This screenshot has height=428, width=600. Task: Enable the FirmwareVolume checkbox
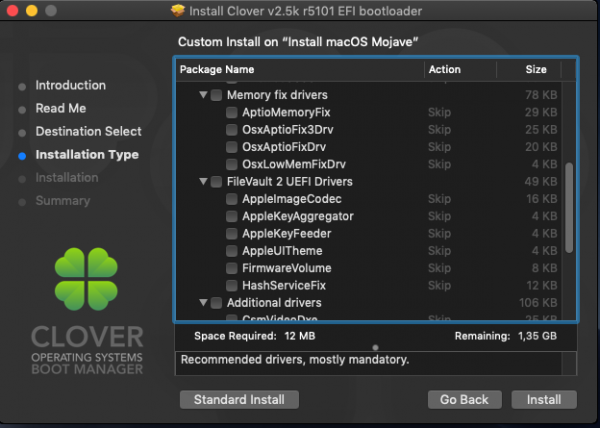tap(232, 268)
